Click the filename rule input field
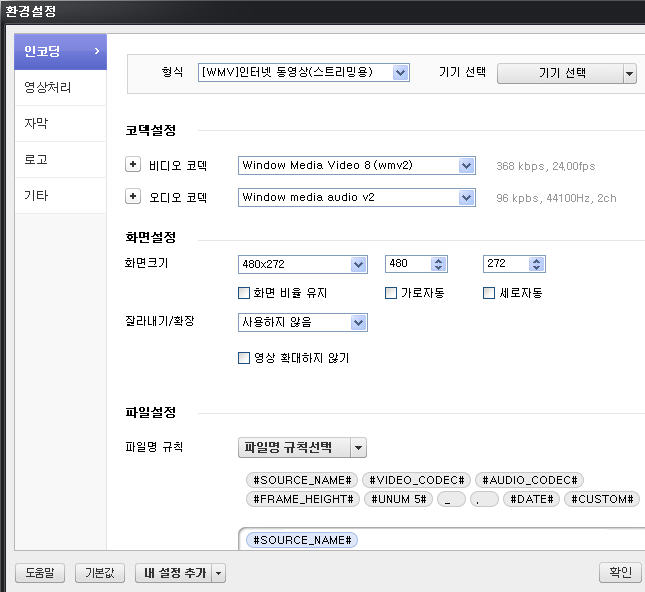Viewport: 645px width, 592px height. coord(441,539)
